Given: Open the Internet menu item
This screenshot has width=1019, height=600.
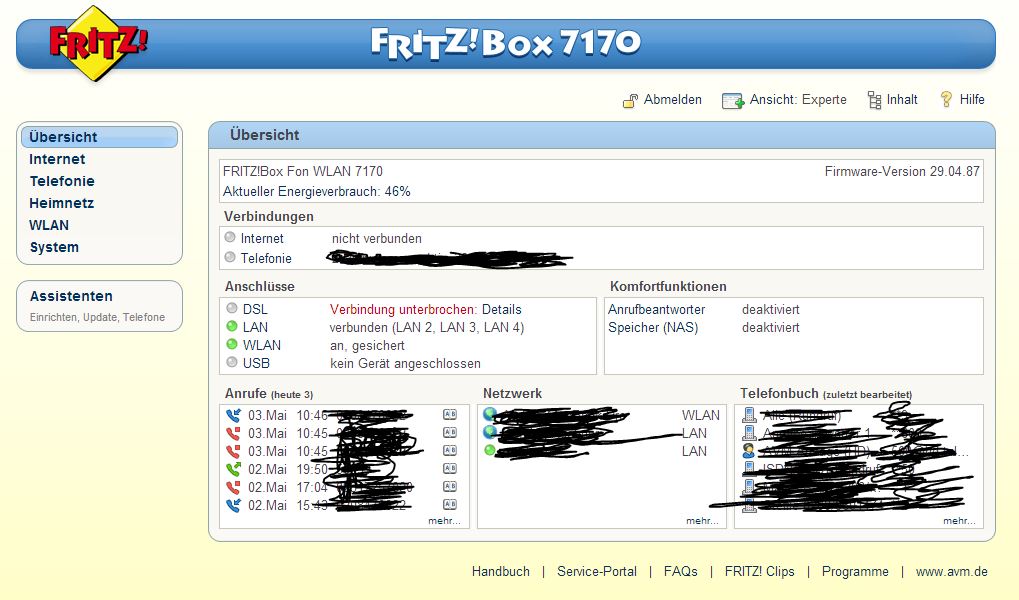Looking at the screenshot, I should 57,159.
